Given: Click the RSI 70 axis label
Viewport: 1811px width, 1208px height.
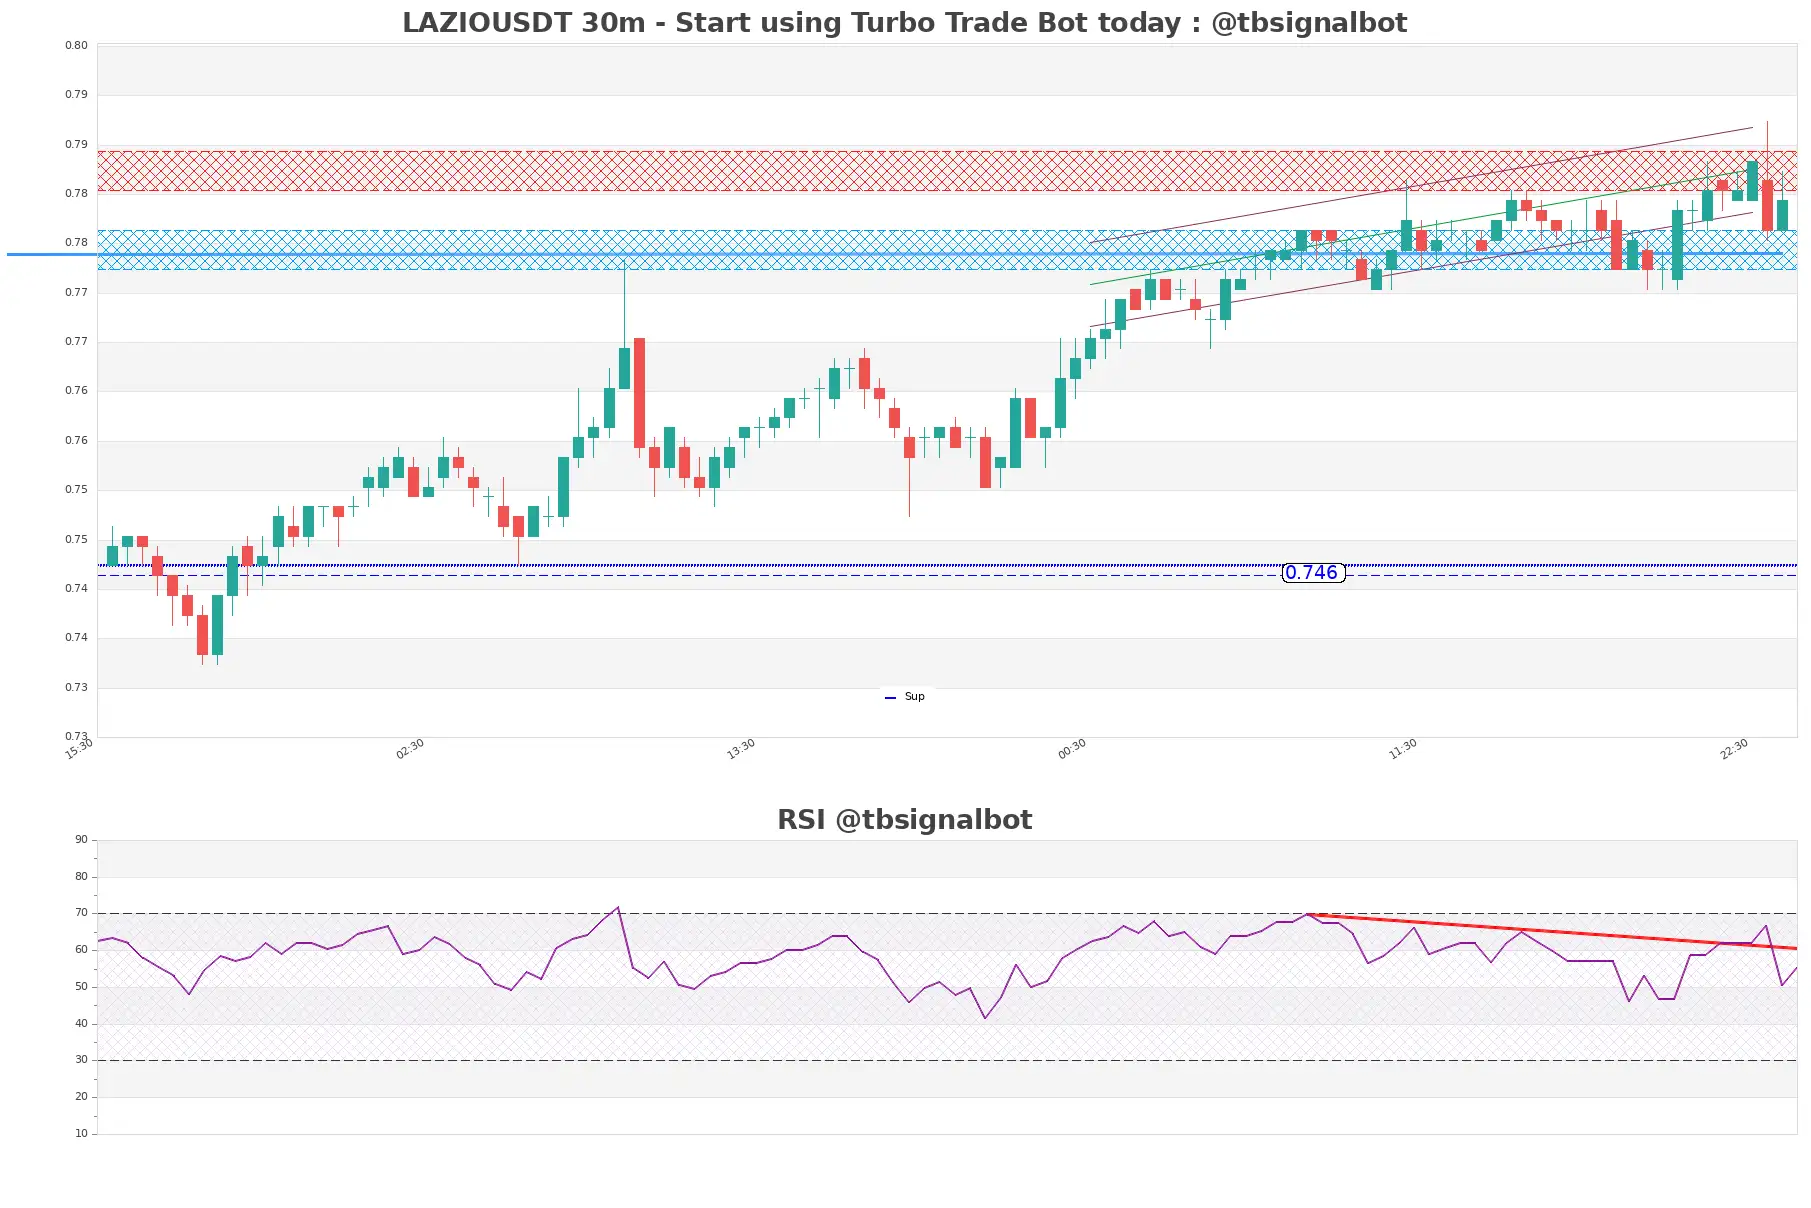Looking at the screenshot, I should 81,913.
